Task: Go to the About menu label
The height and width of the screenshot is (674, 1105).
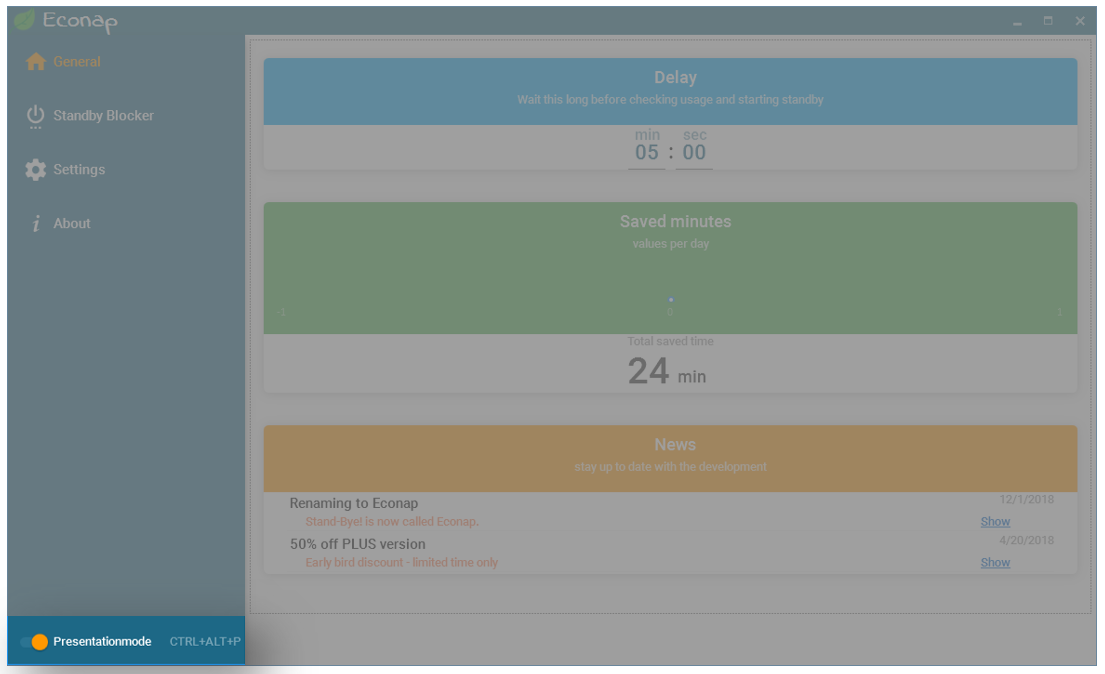Action: (72, 224)
